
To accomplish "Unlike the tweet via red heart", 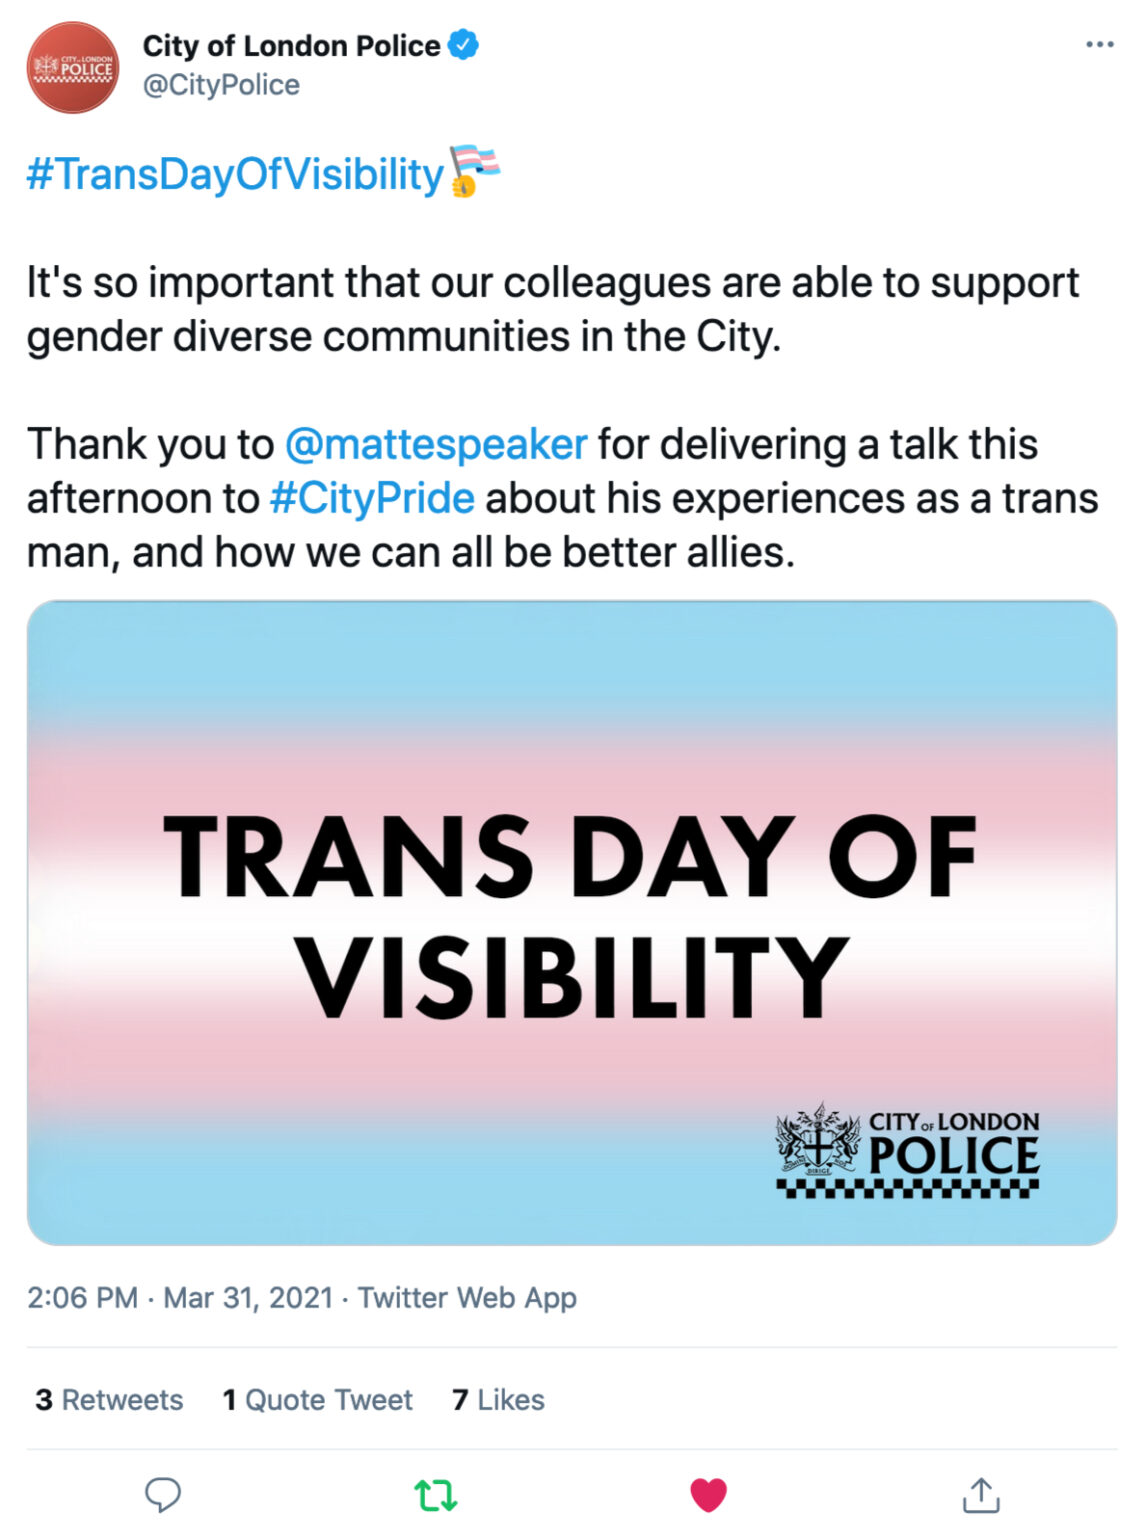I will (708, 1495).
